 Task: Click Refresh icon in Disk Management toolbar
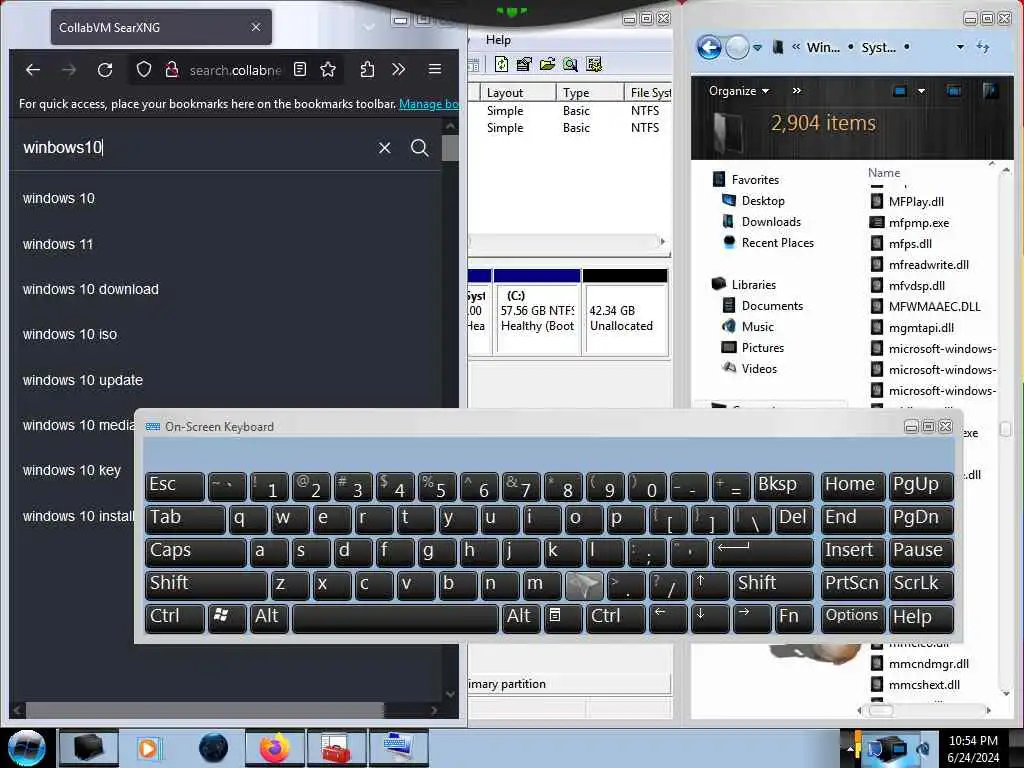pyautogui.click(x=501, y=64)
